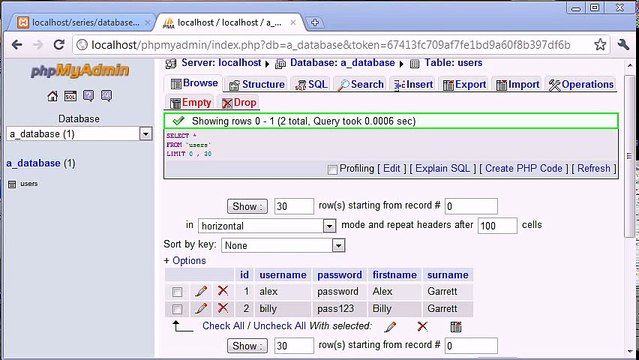Click the browser back arrow

click(17, 45)
